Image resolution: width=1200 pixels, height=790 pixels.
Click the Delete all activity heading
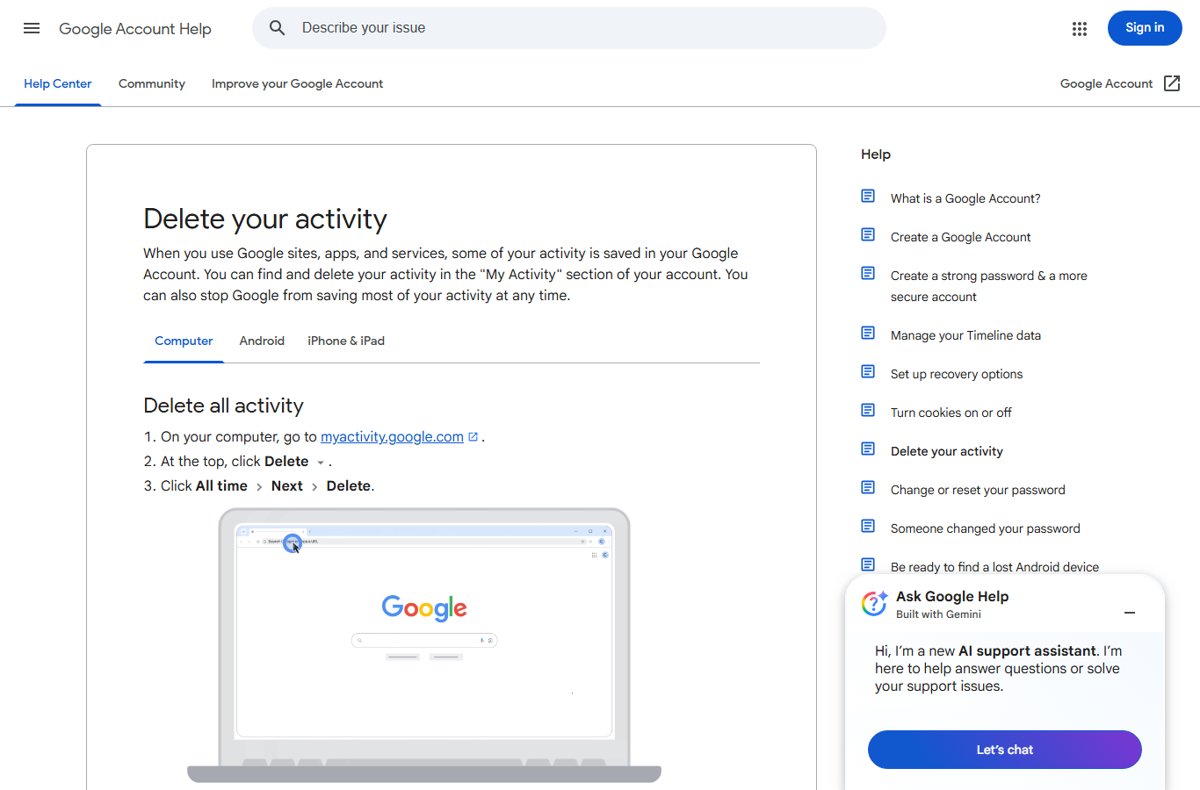click(x=223, y=405)
